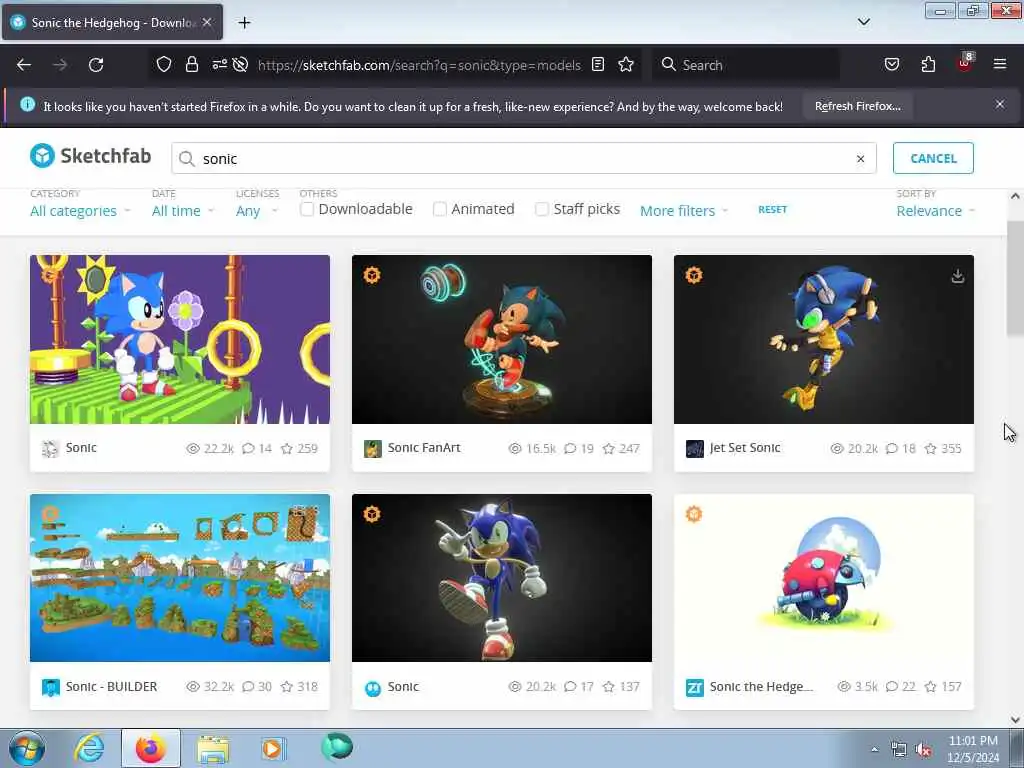Show hidden system tray icons

pos(874,750)
